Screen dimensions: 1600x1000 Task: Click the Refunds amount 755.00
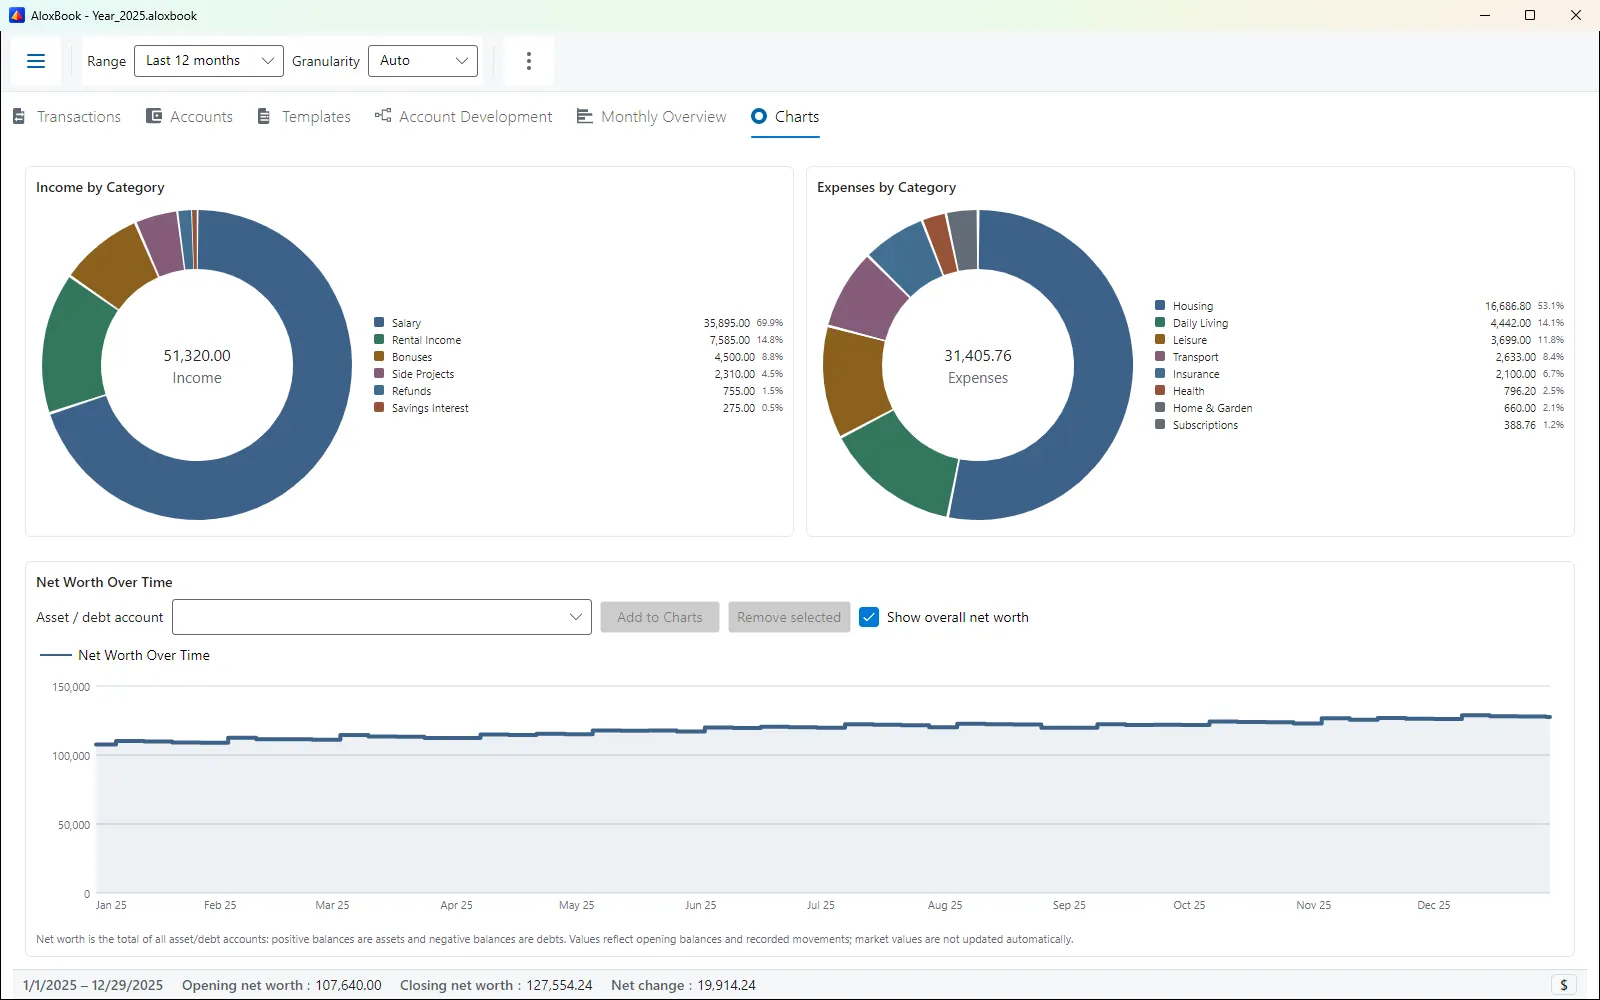(739, 391)
